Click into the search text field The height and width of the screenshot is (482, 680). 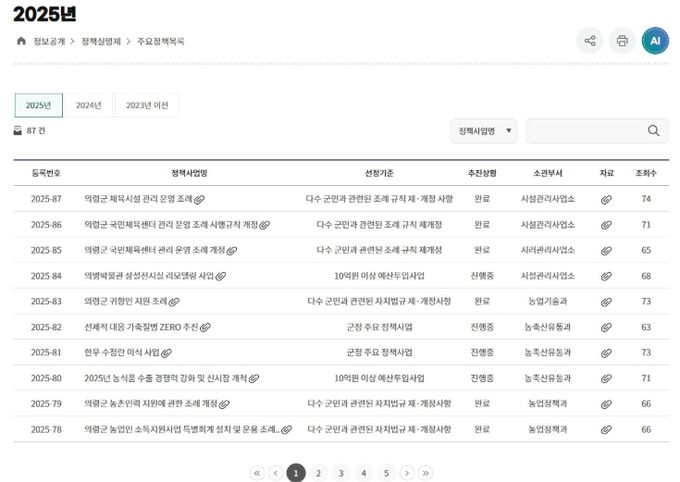[x=585, y=131]
